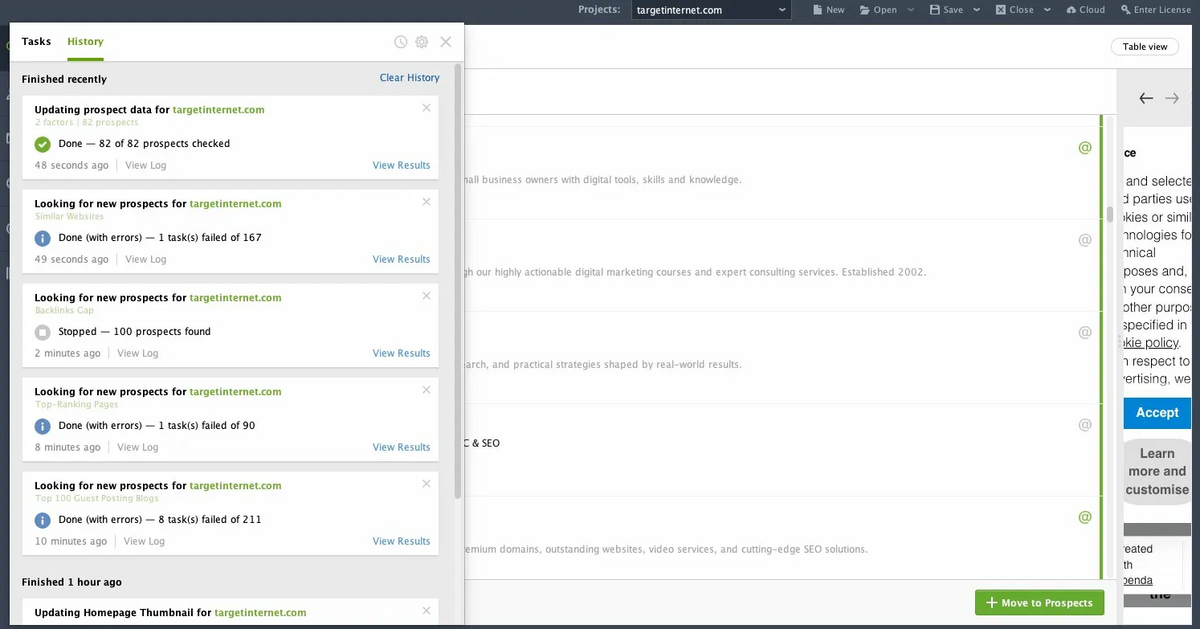Click info icon for 8 failed of 211

42,520
